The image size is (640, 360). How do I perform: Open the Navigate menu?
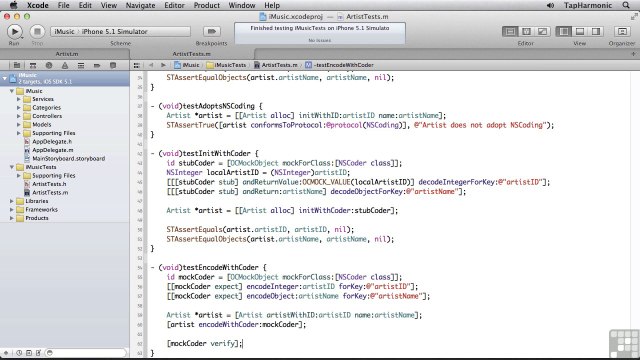pyautogui.click(x=140, y=5)
